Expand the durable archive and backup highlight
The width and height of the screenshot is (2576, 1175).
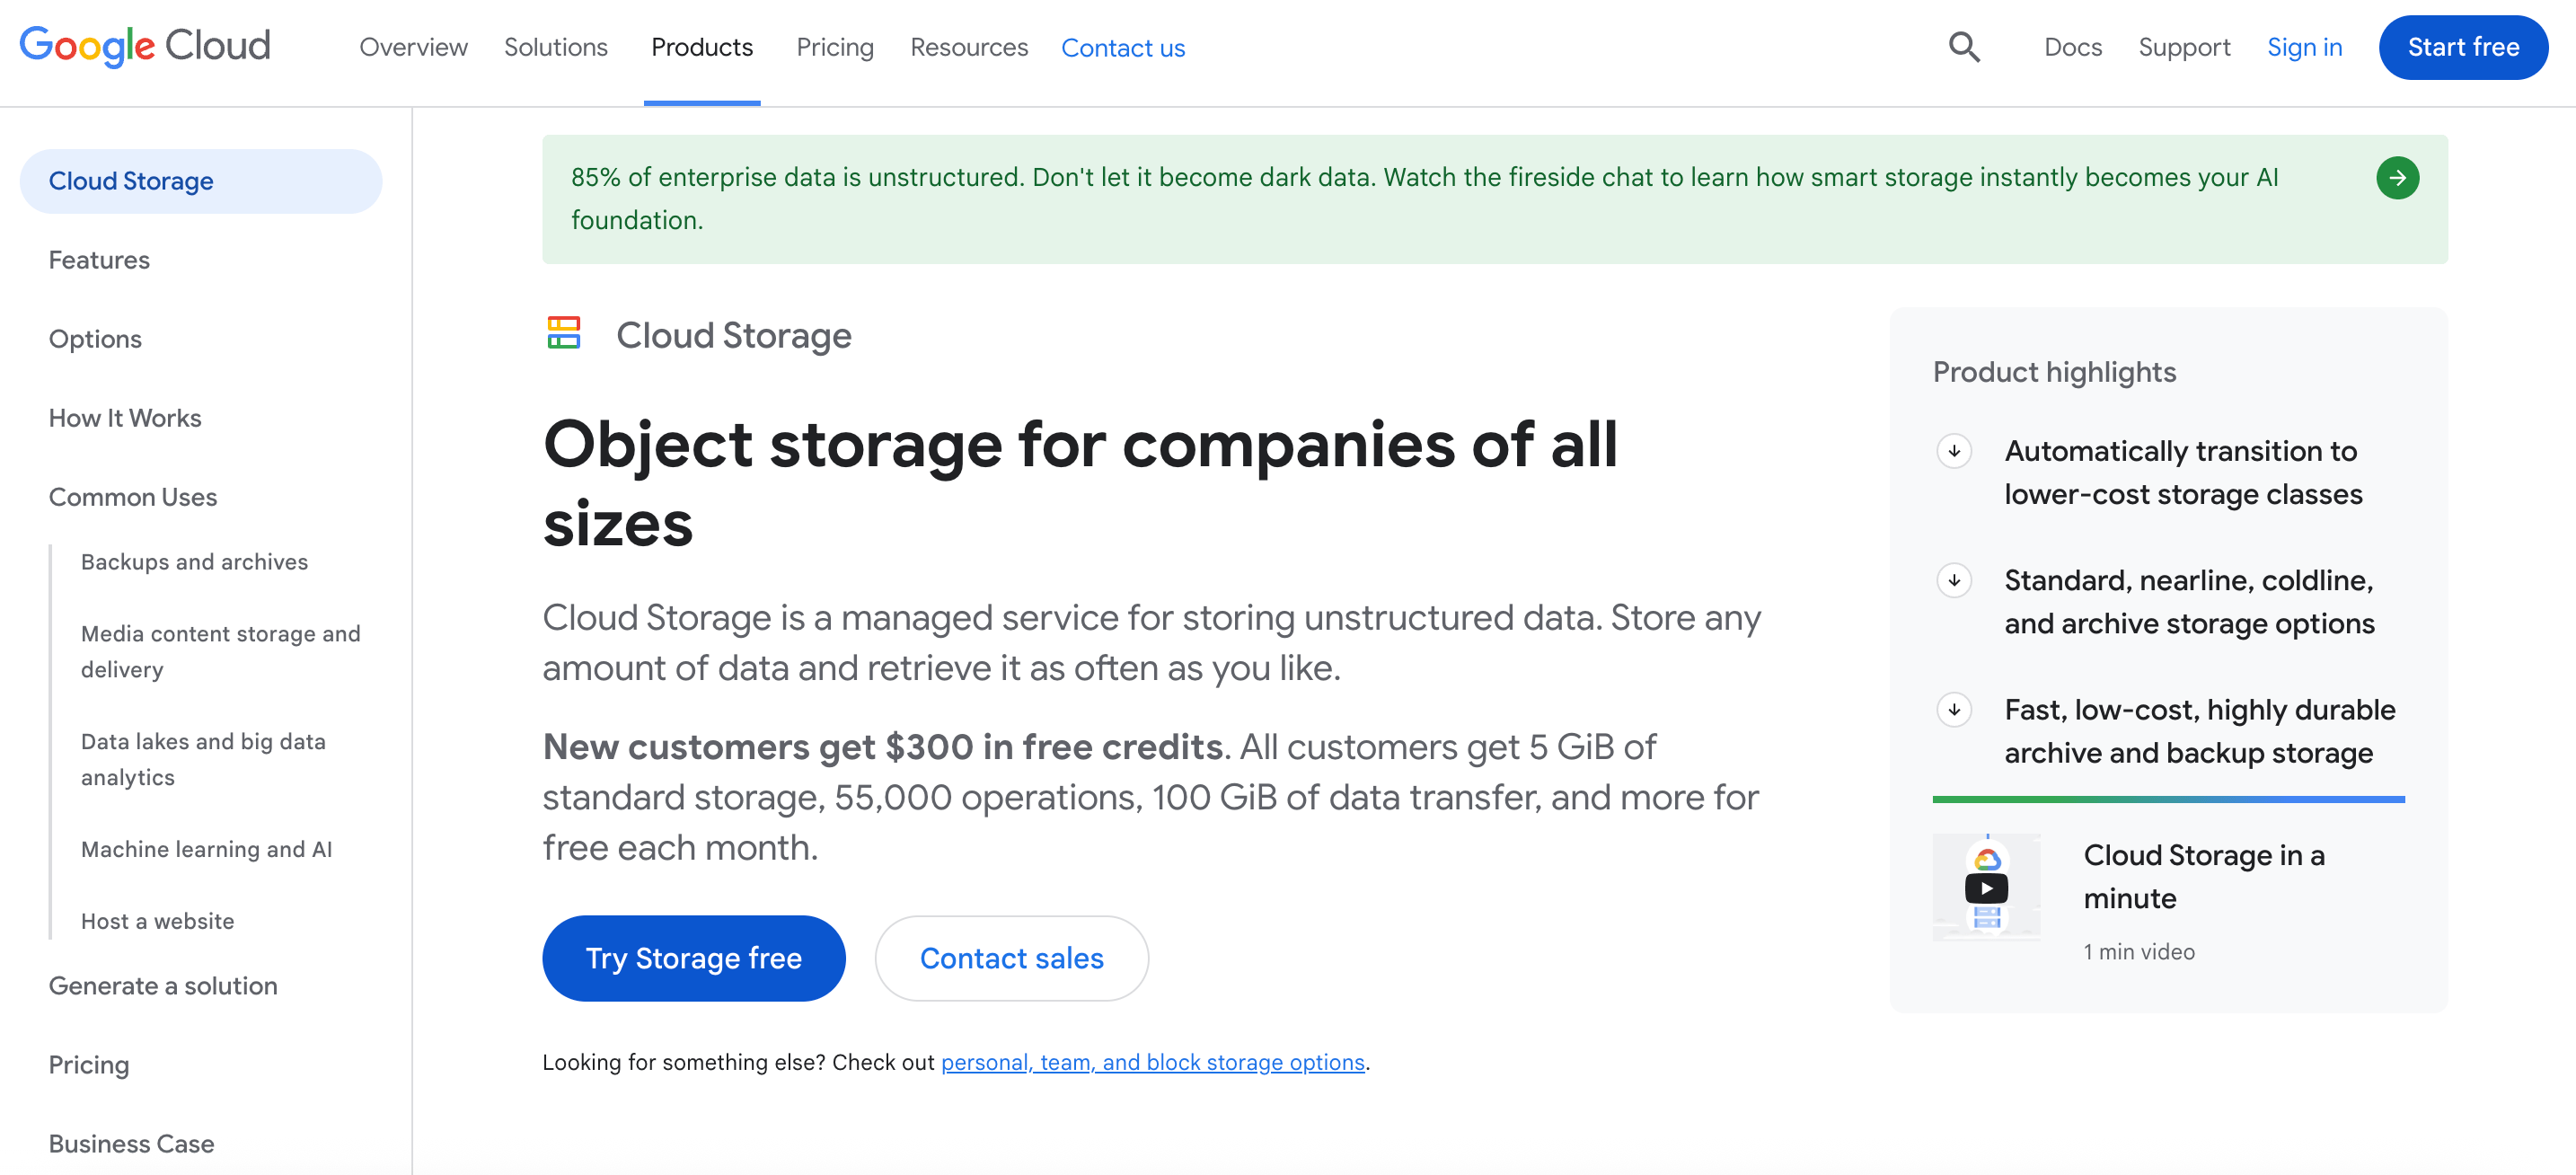click(x=1954, y=710)
